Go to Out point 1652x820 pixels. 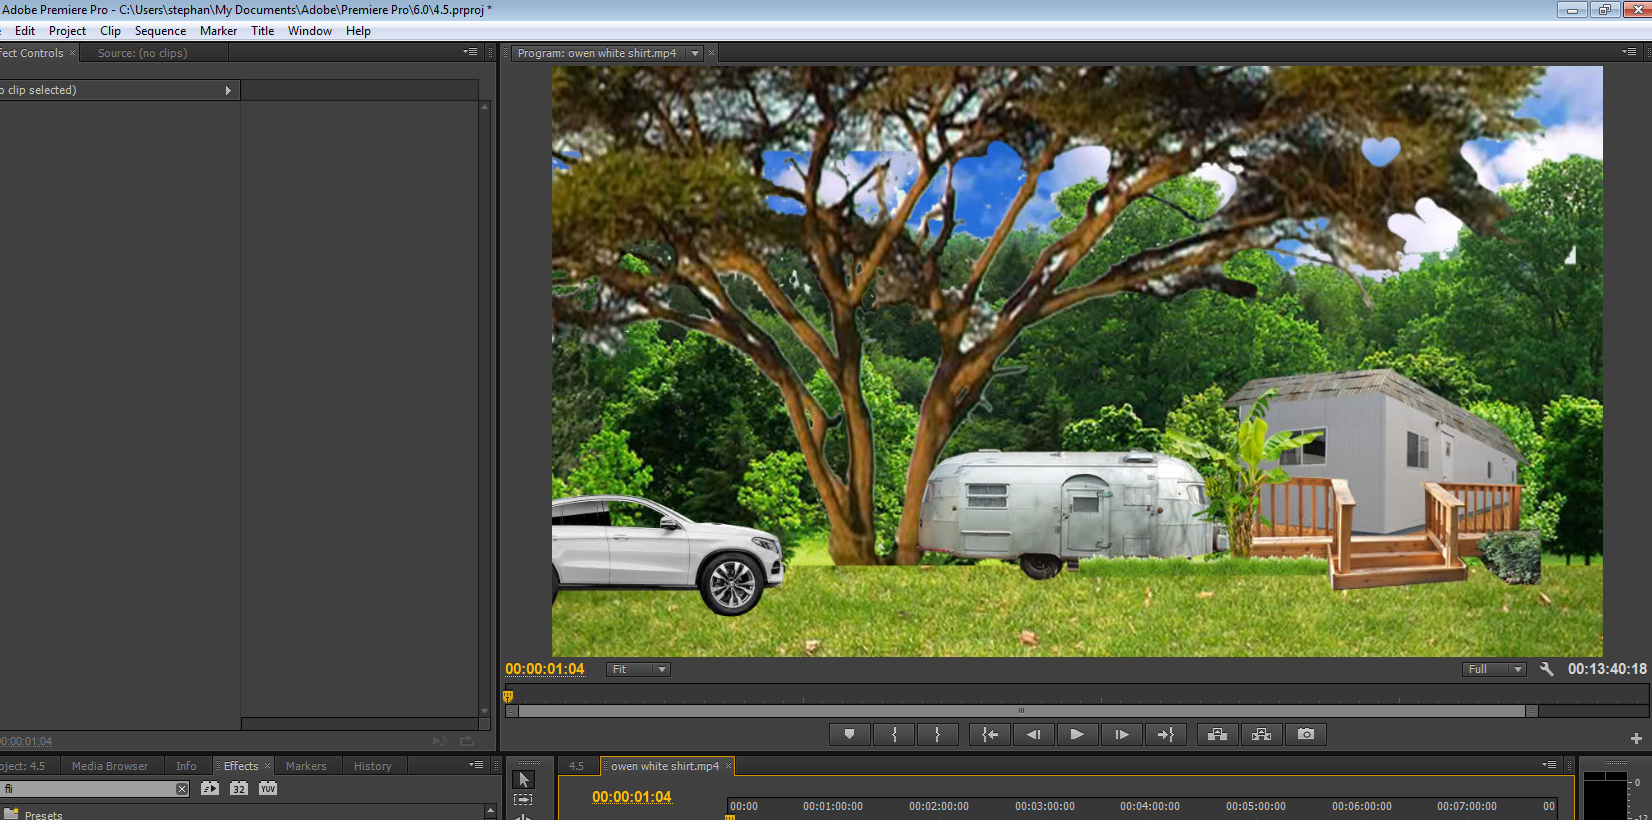pyautogui.click(x=1165, y=734)
